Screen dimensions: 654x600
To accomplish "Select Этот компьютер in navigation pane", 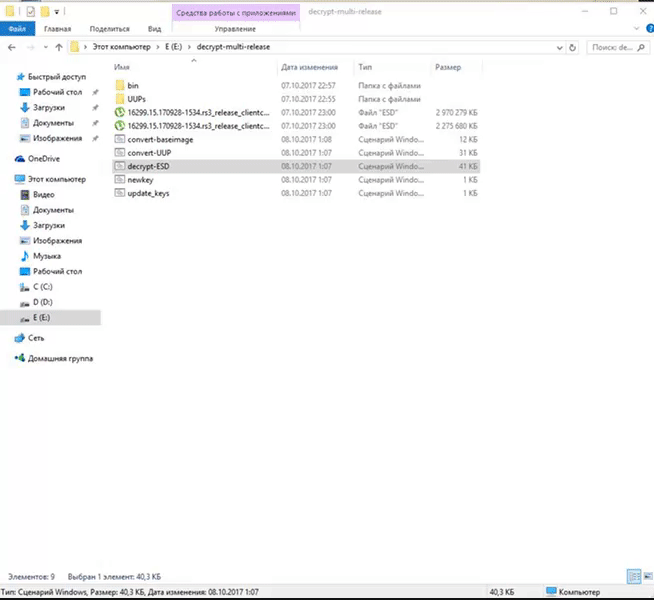I will [57, 179].
